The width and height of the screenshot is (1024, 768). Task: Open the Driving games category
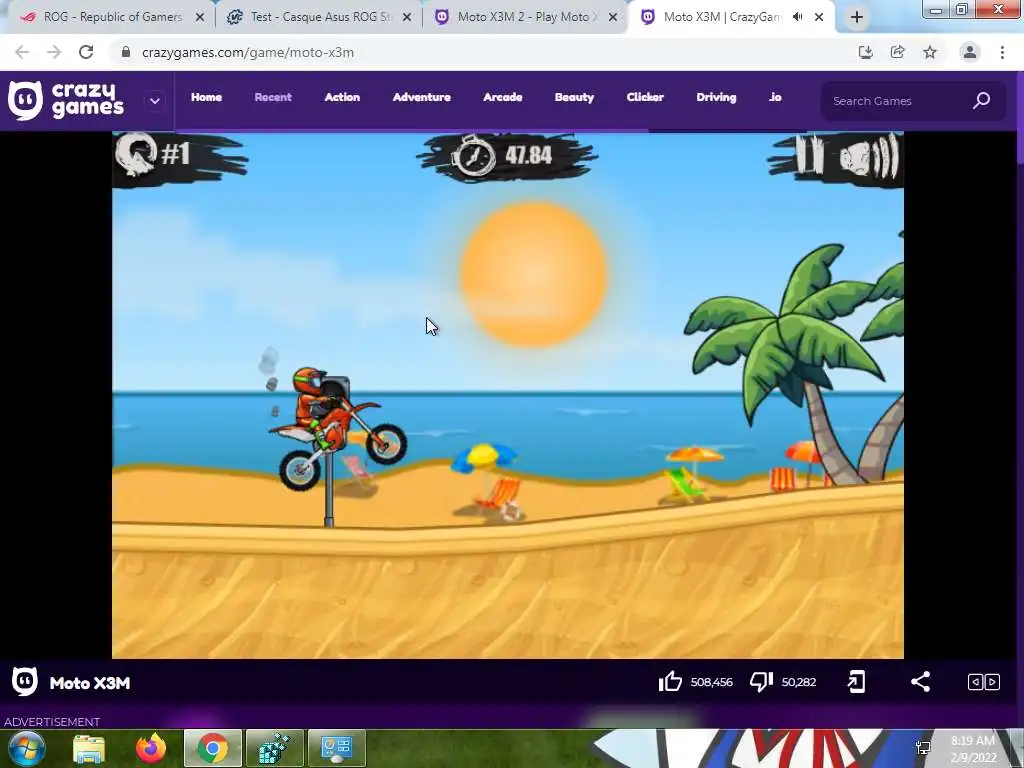(716, 97)
